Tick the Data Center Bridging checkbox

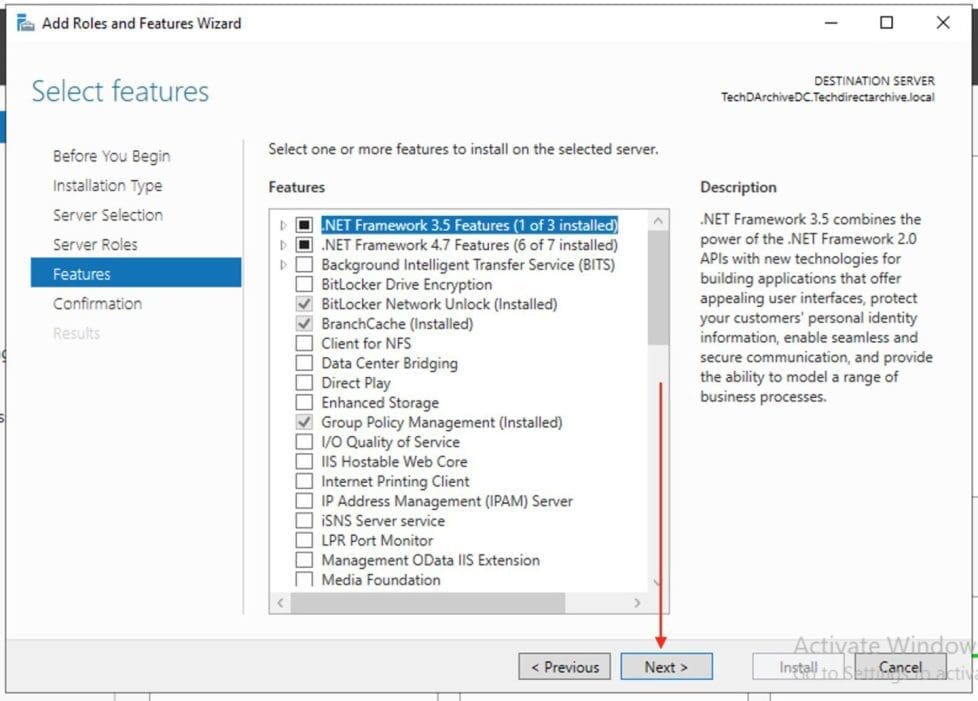click(304, 364)
